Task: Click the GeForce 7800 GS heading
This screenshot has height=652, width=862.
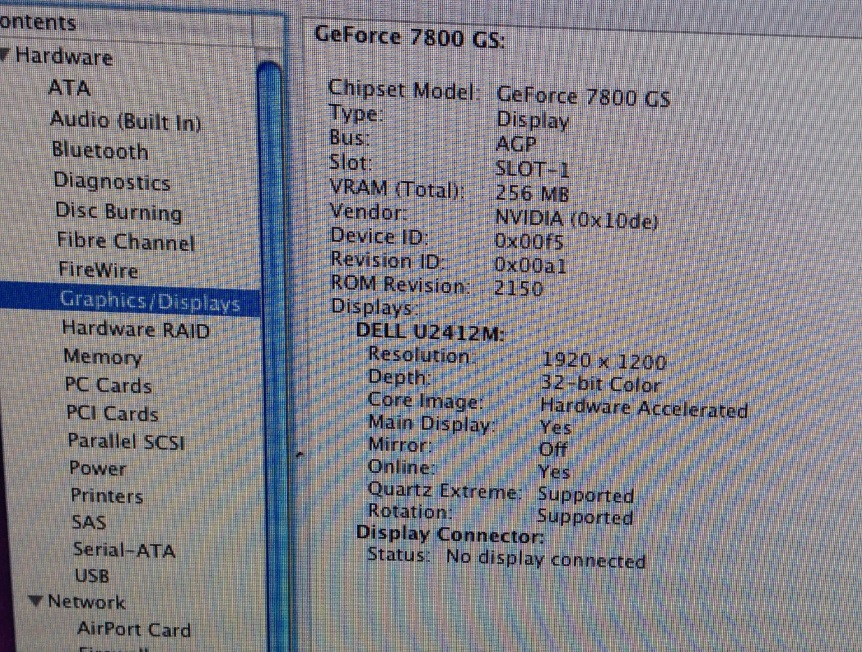Action: [410, 37]
